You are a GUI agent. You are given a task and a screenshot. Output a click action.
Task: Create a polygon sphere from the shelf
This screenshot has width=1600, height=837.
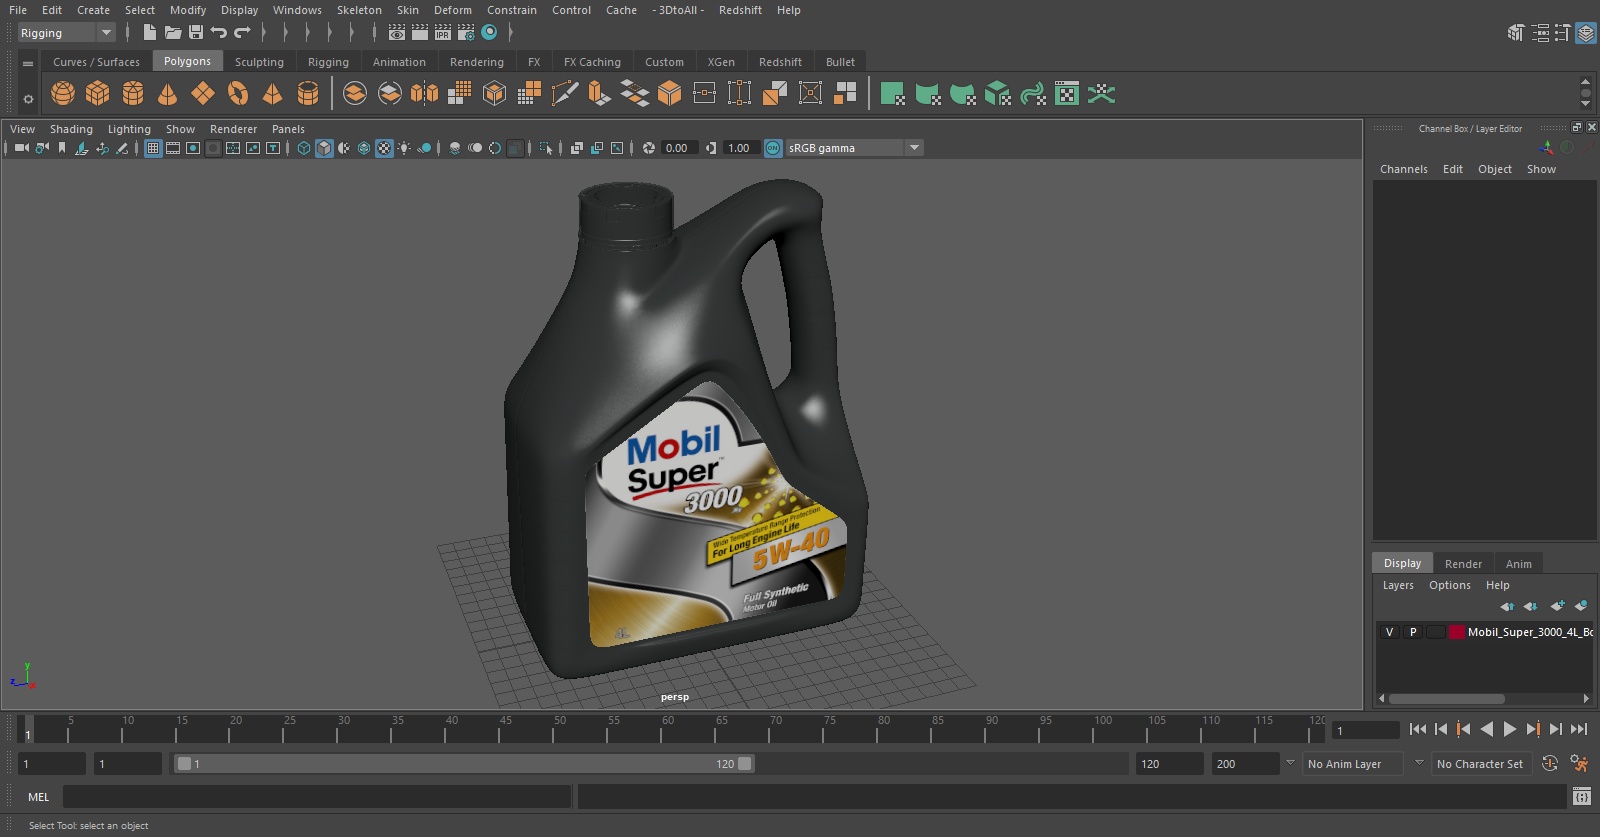pos(63,94)
